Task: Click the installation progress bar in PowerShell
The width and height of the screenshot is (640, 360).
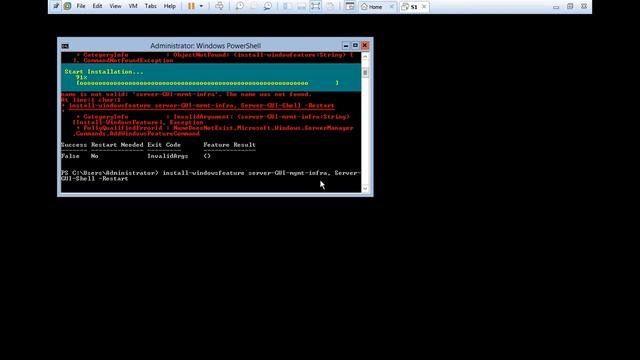Action: pos(207,83)
